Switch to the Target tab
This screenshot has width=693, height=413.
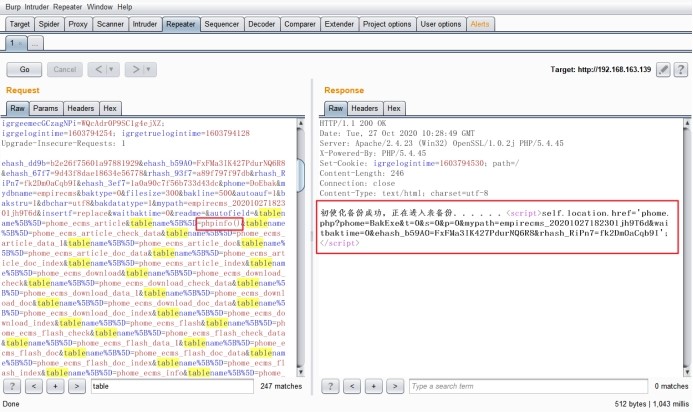19,24
